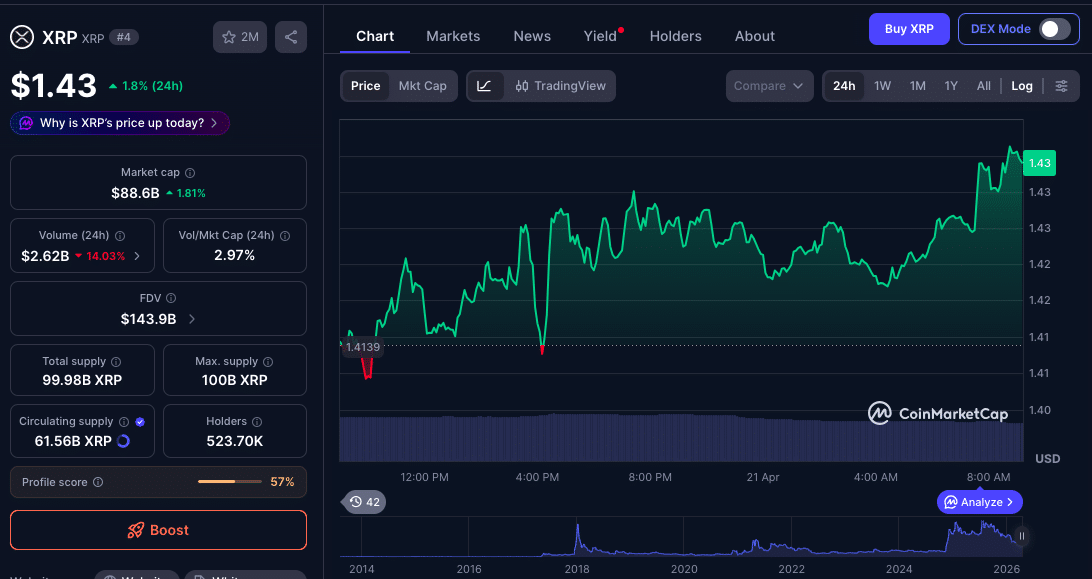Open the Holders tab
Viewport: 1092px width, 579px height.
click(675, 36)
